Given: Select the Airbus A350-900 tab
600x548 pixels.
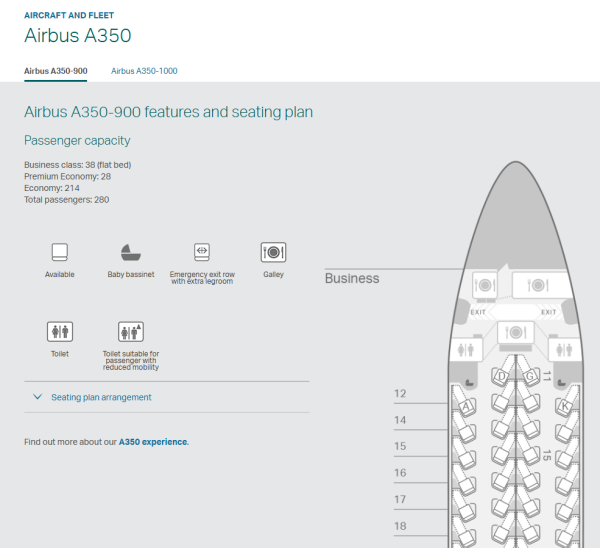Looking at the screenshot, I should (55, 71).
